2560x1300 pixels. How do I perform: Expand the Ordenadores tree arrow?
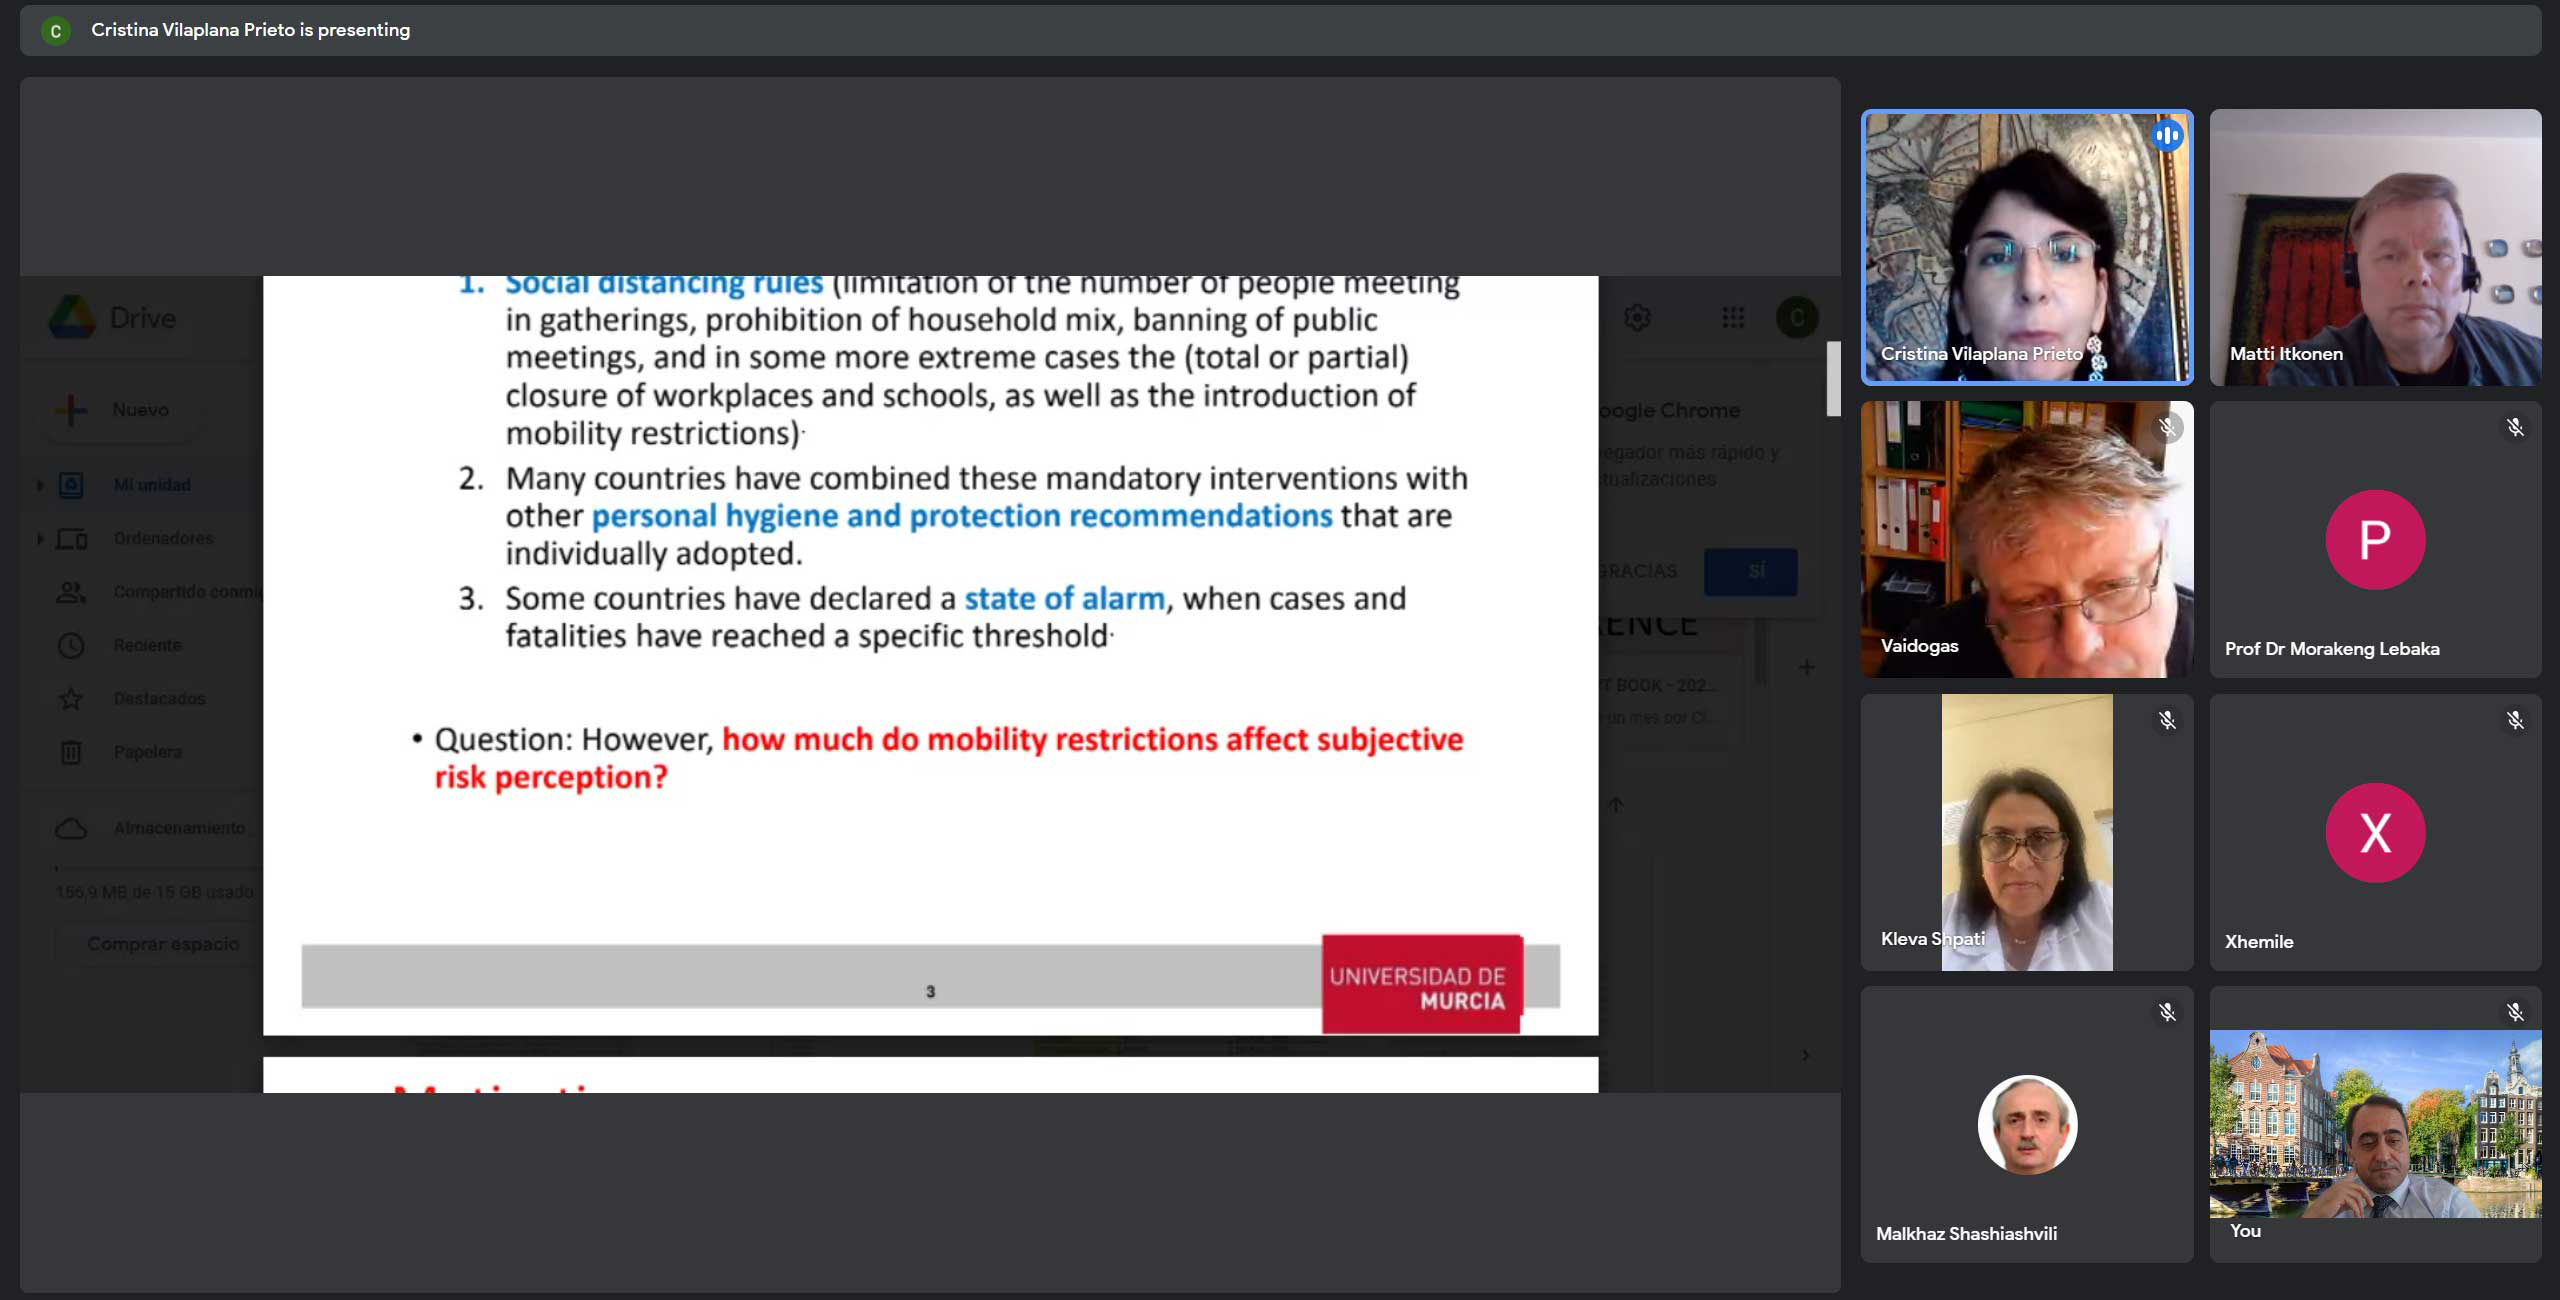coord(40,538)
